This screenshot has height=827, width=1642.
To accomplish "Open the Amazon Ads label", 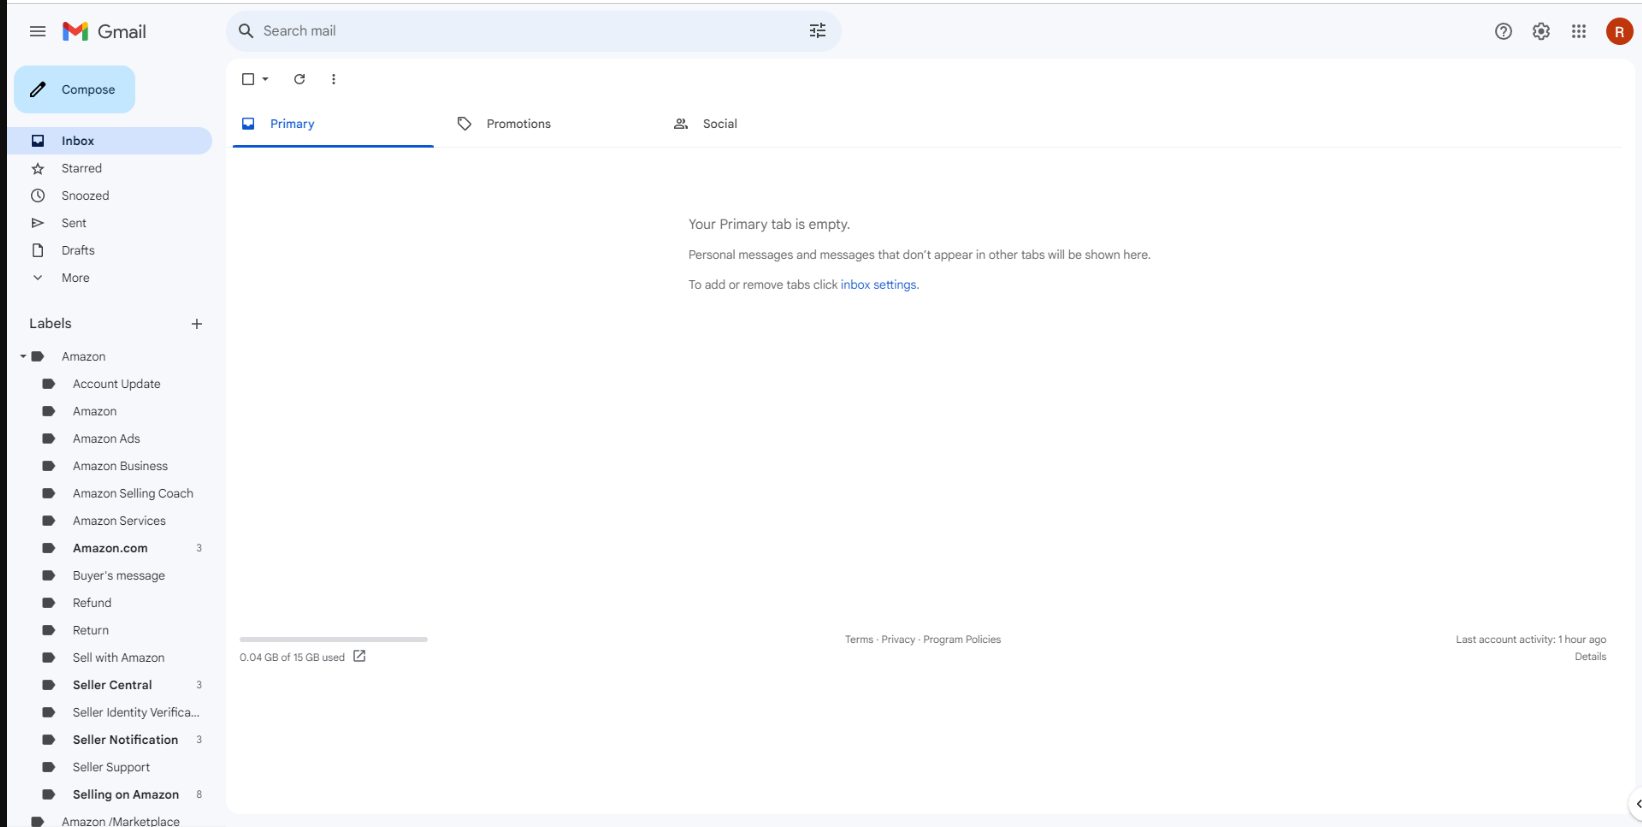I will pyautogui.click(x=106, y=439).
